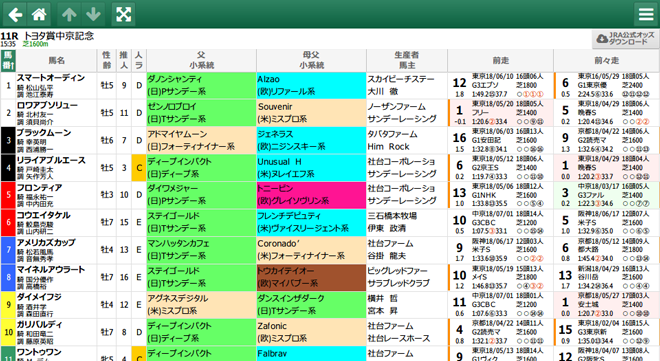Select damsire cell Coronado'
The height and width of the screenshot is (361, 660).
point(311,250)
